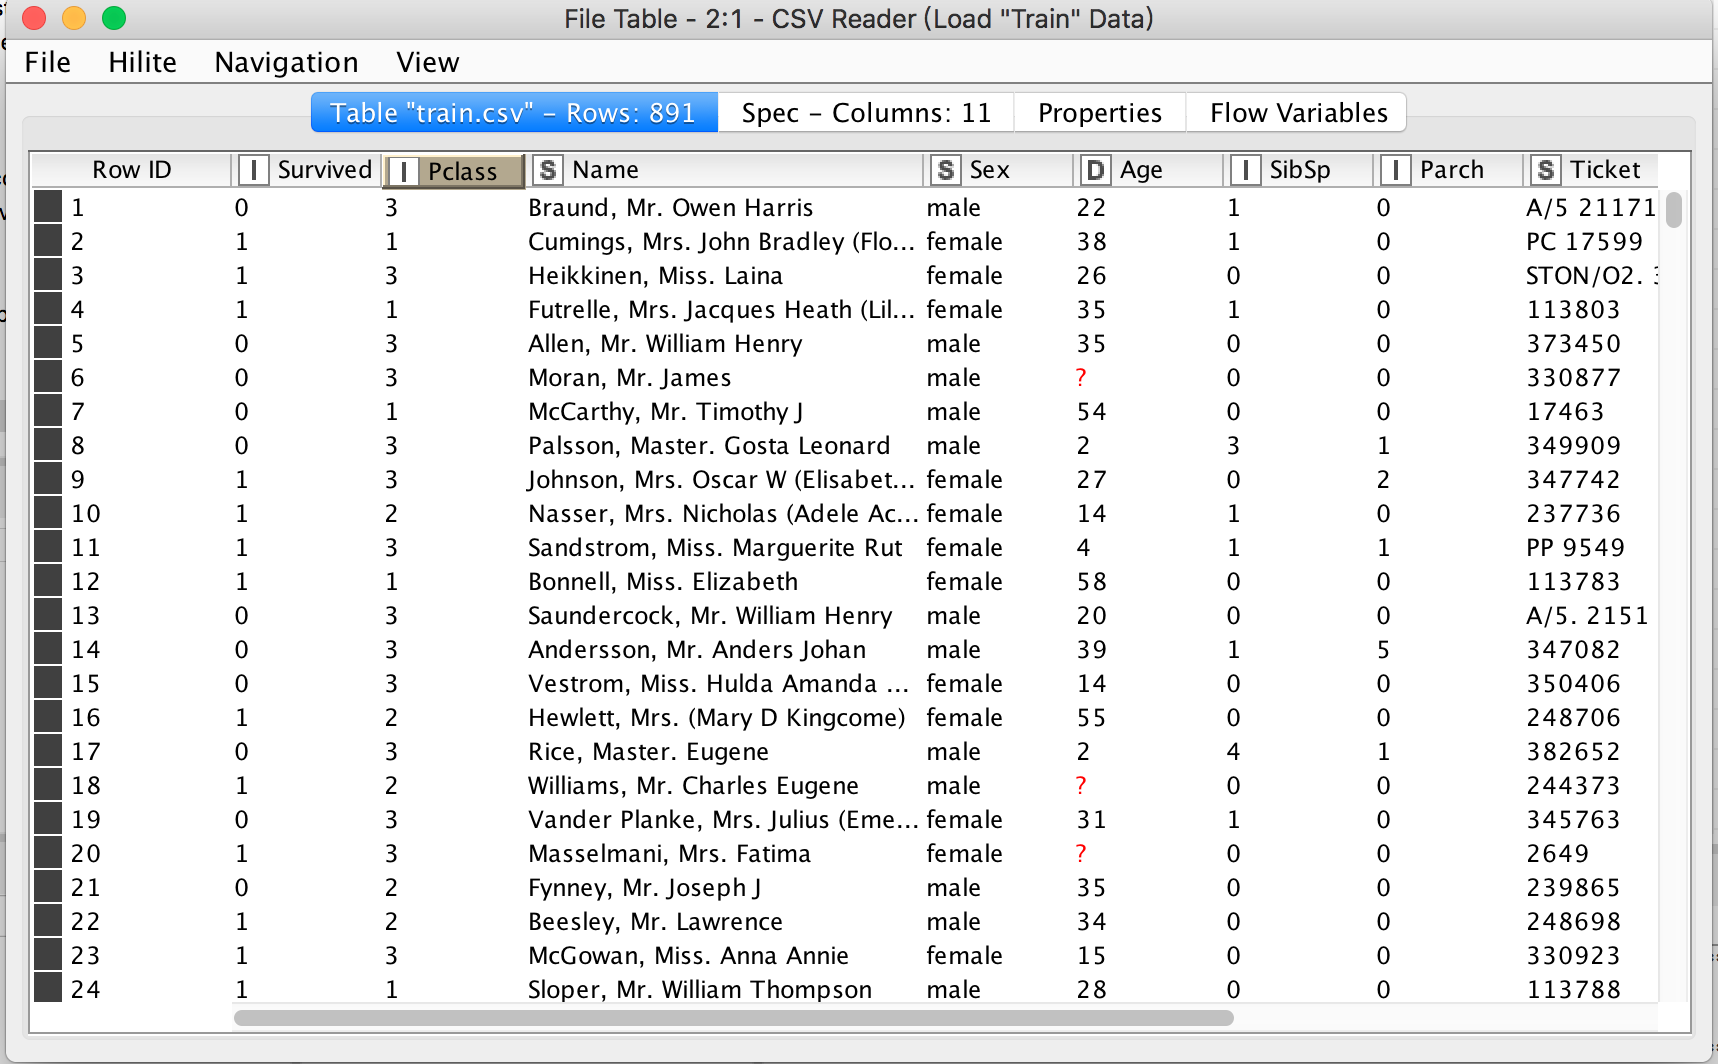
Task: Click the Age column header
Action: (1149, 170)
